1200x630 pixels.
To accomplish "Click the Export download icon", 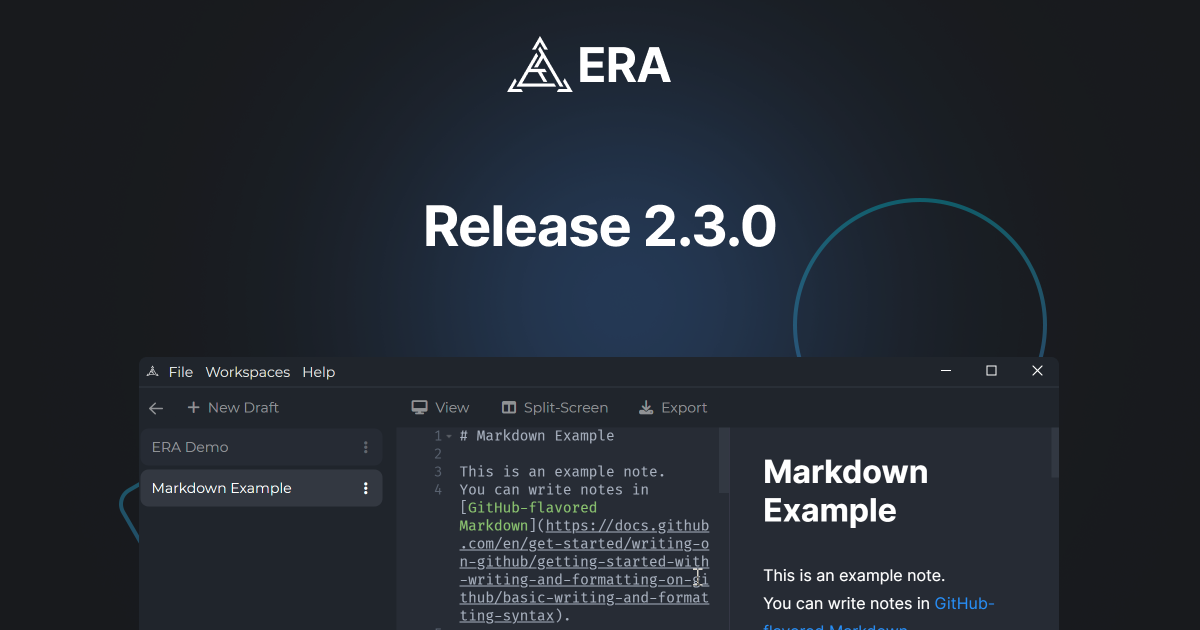I will 643,407.
